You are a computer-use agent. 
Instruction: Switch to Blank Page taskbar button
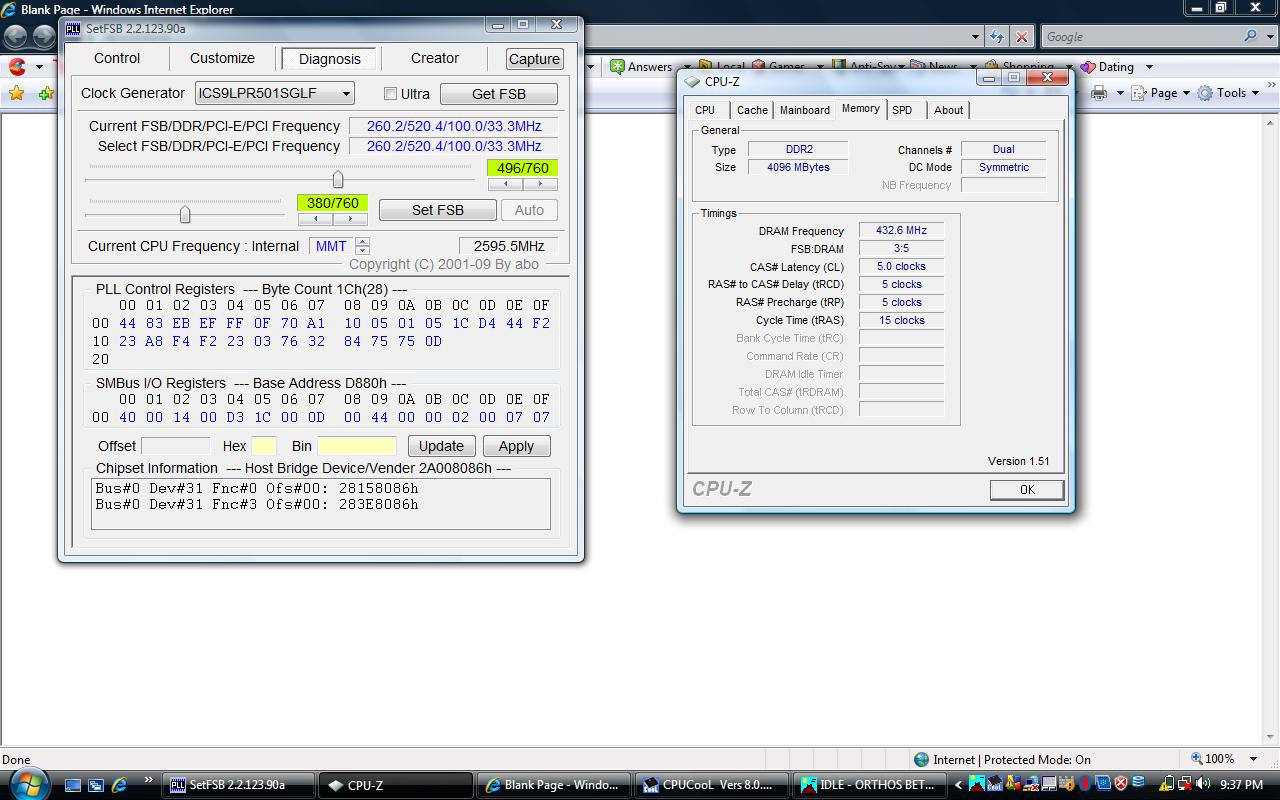(553, 785)
